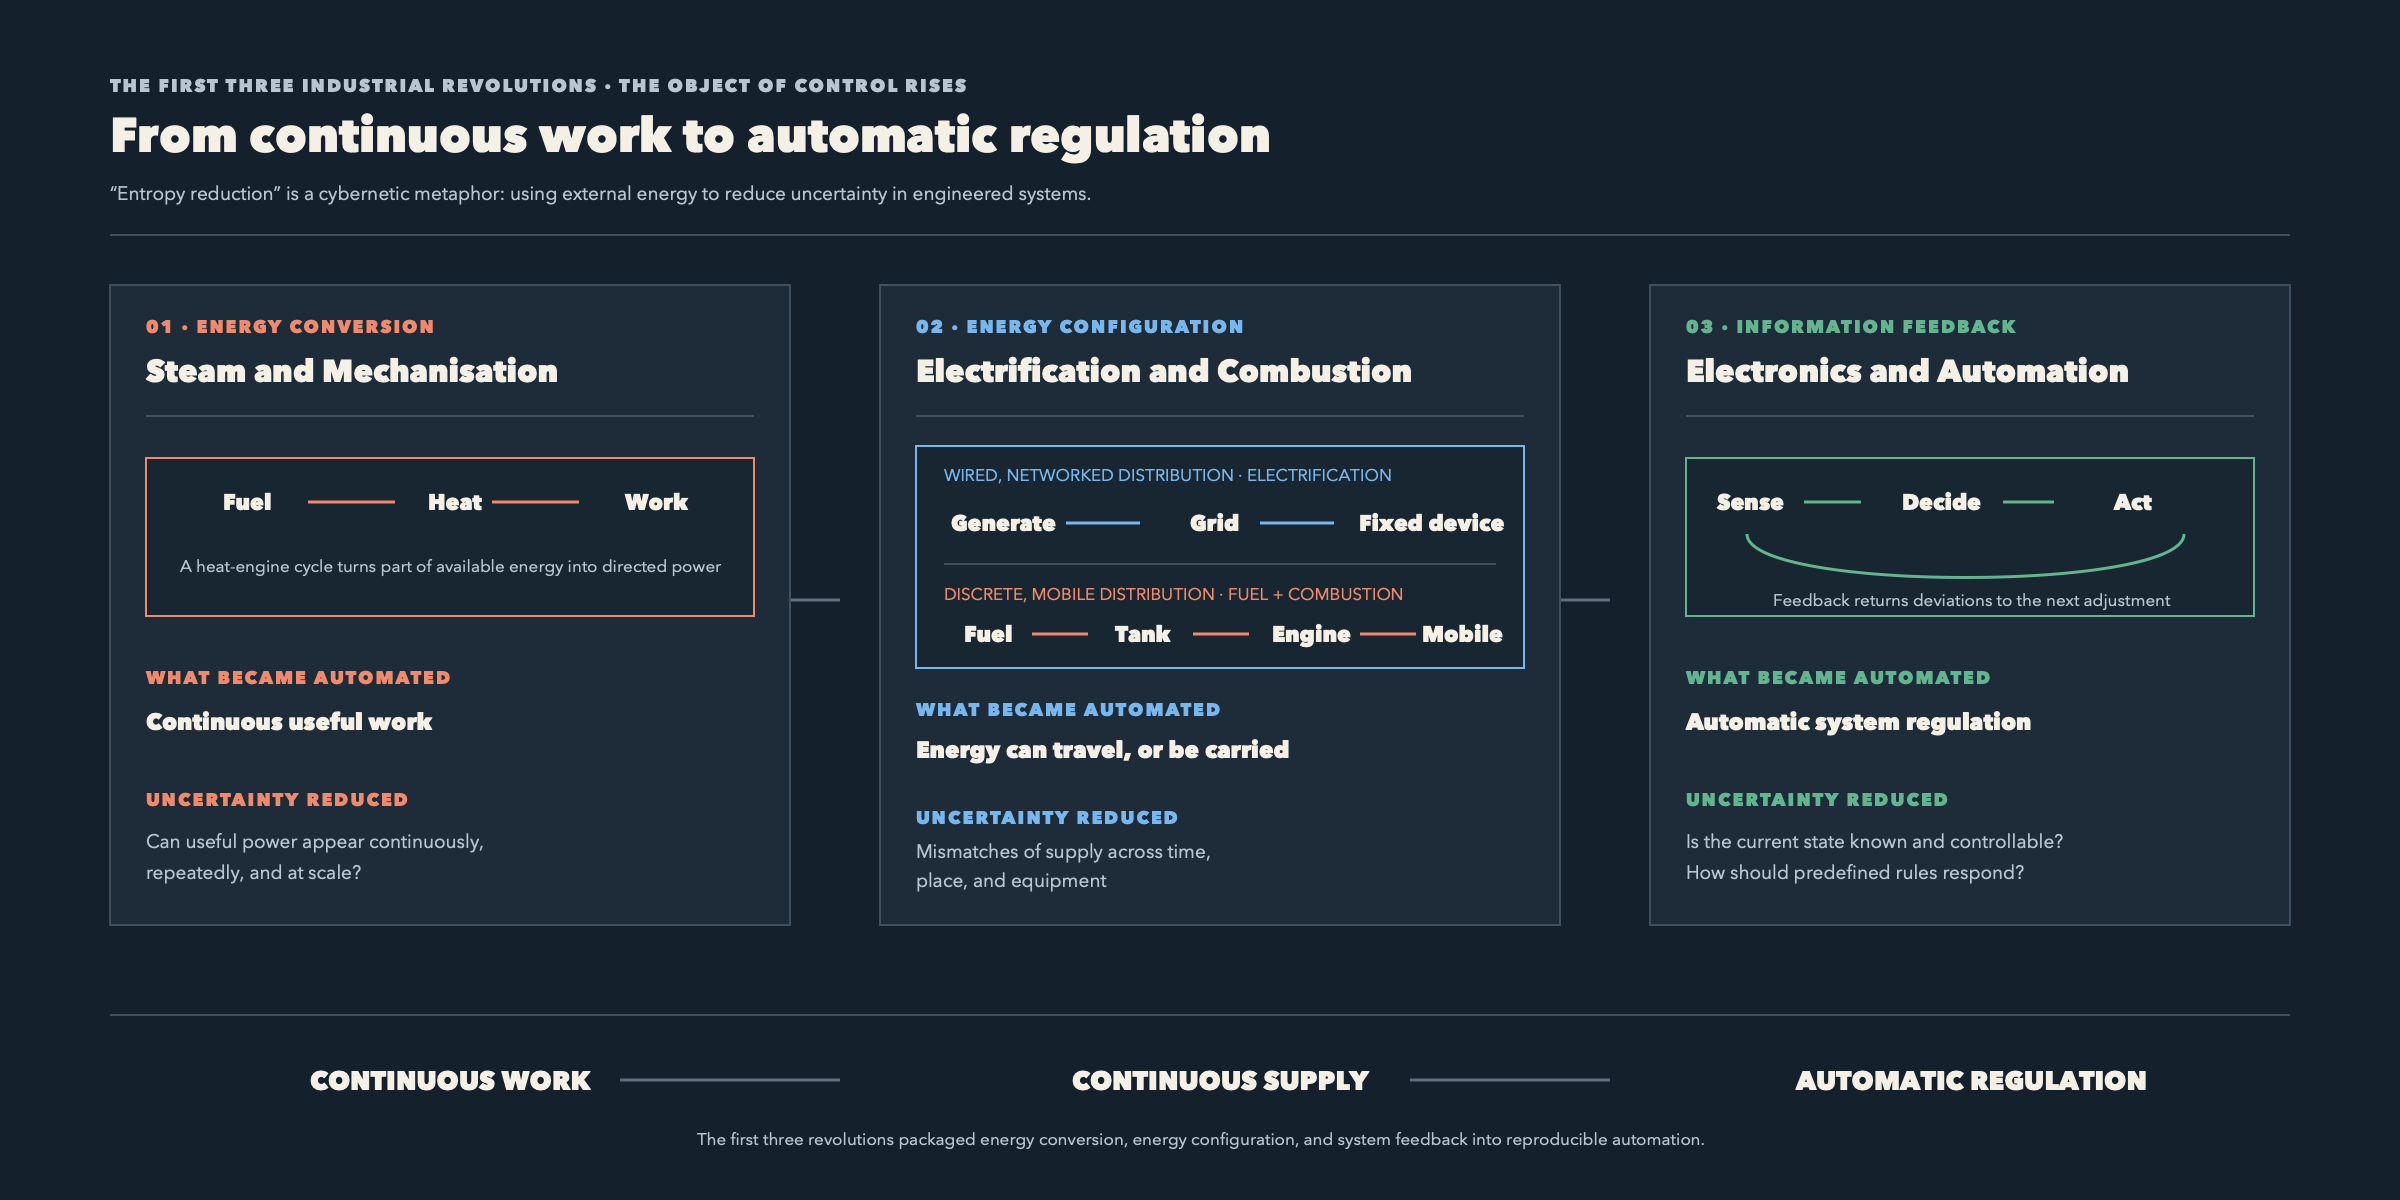Click 'Uncertainty Reduced' label in the green card
The width and height of the screenshot is (2400, 1200).
click(x=1817, y=800)
